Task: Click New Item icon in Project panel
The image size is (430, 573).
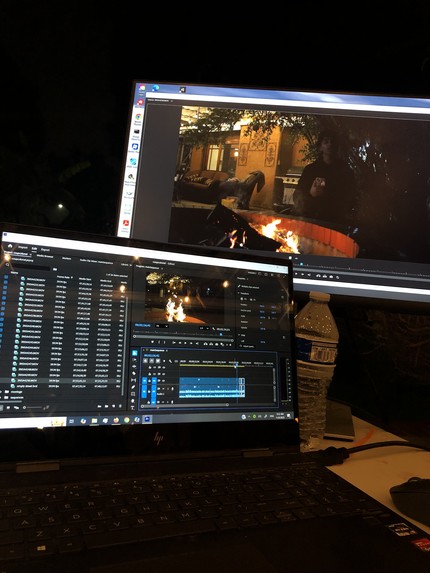Action: 113,406
